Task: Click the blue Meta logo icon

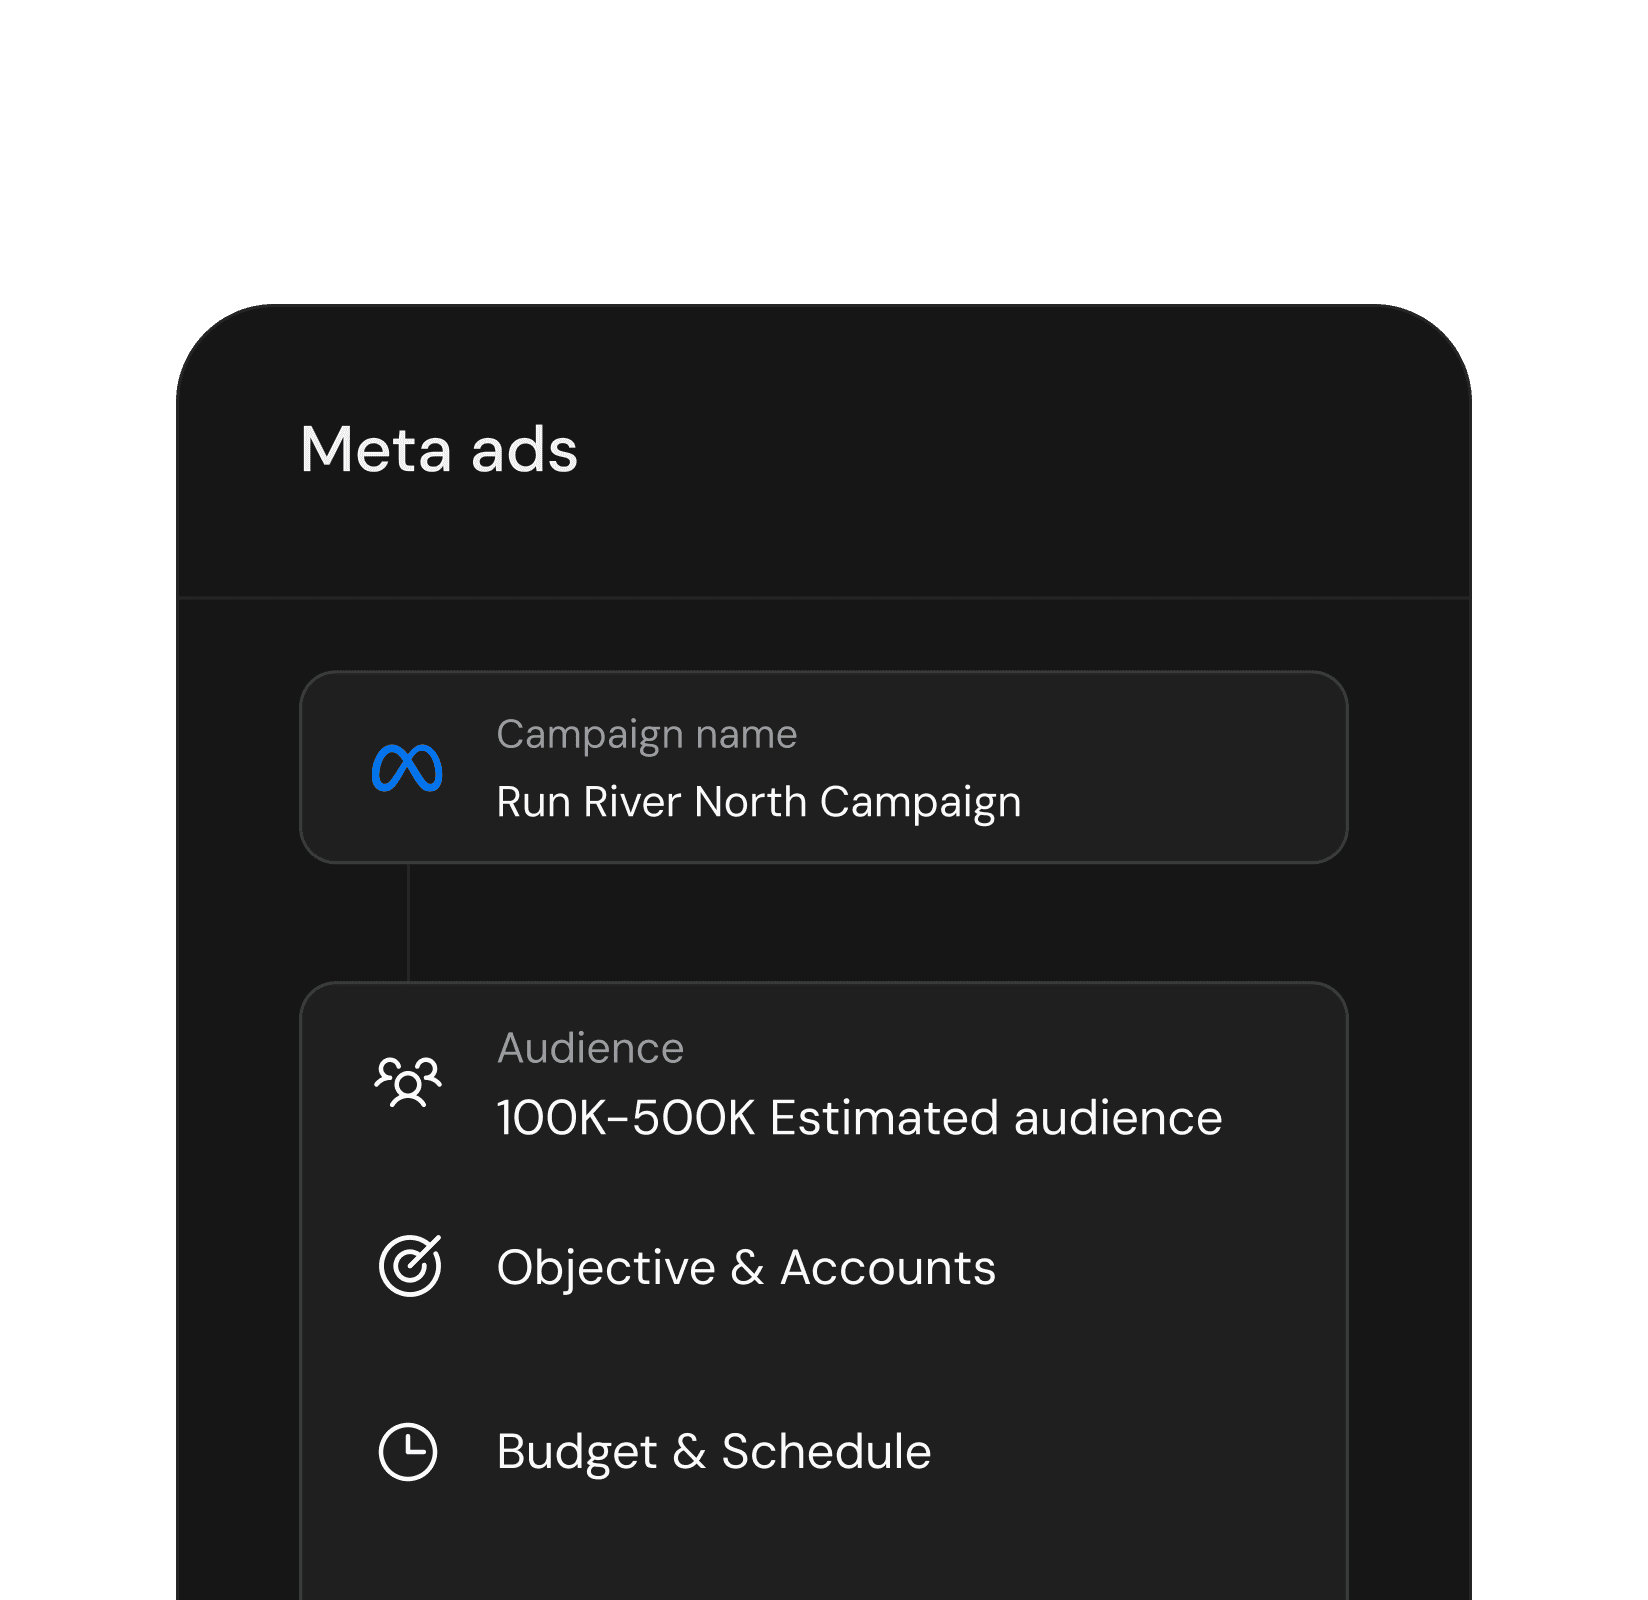Action: click(x=407, y=768)
